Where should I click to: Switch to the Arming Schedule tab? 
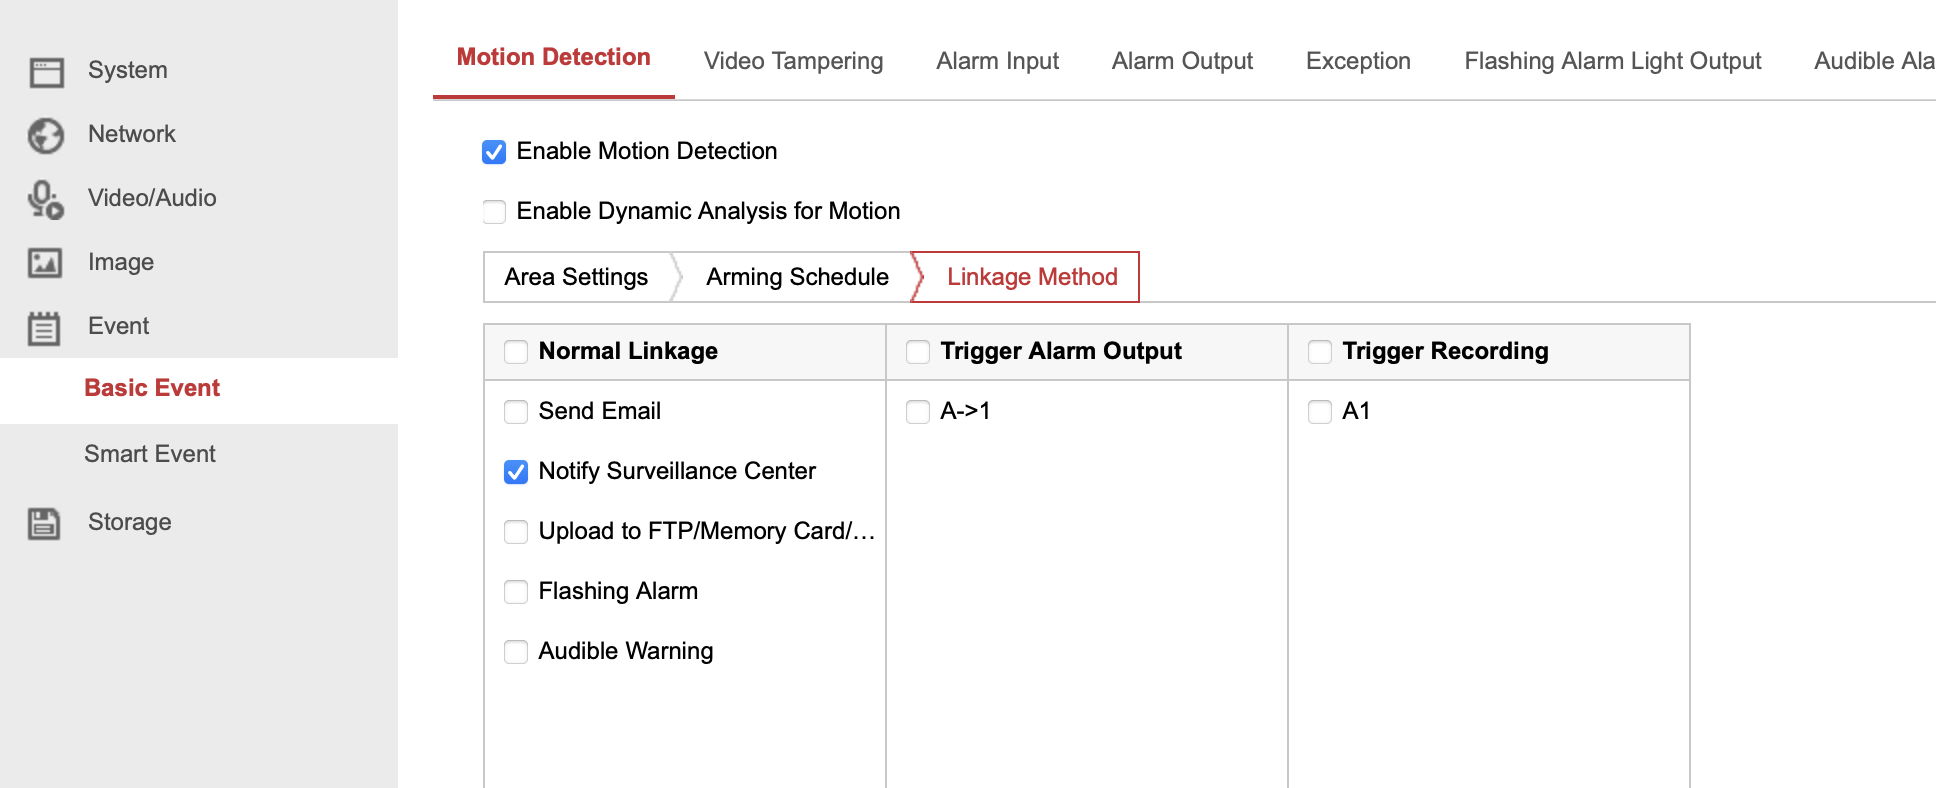click(x=797, y=277)
